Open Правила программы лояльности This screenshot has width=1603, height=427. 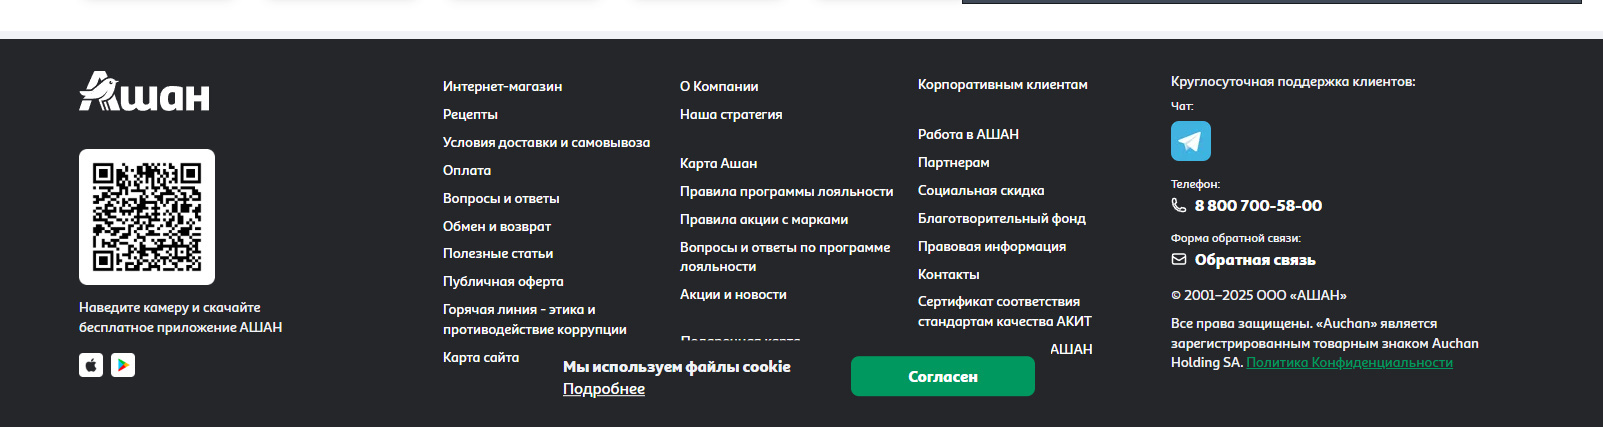click(786, 191)
